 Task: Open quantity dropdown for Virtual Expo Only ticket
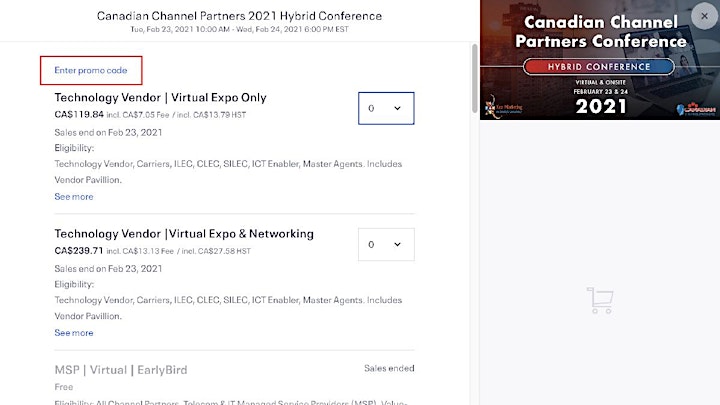pos(386,108)
